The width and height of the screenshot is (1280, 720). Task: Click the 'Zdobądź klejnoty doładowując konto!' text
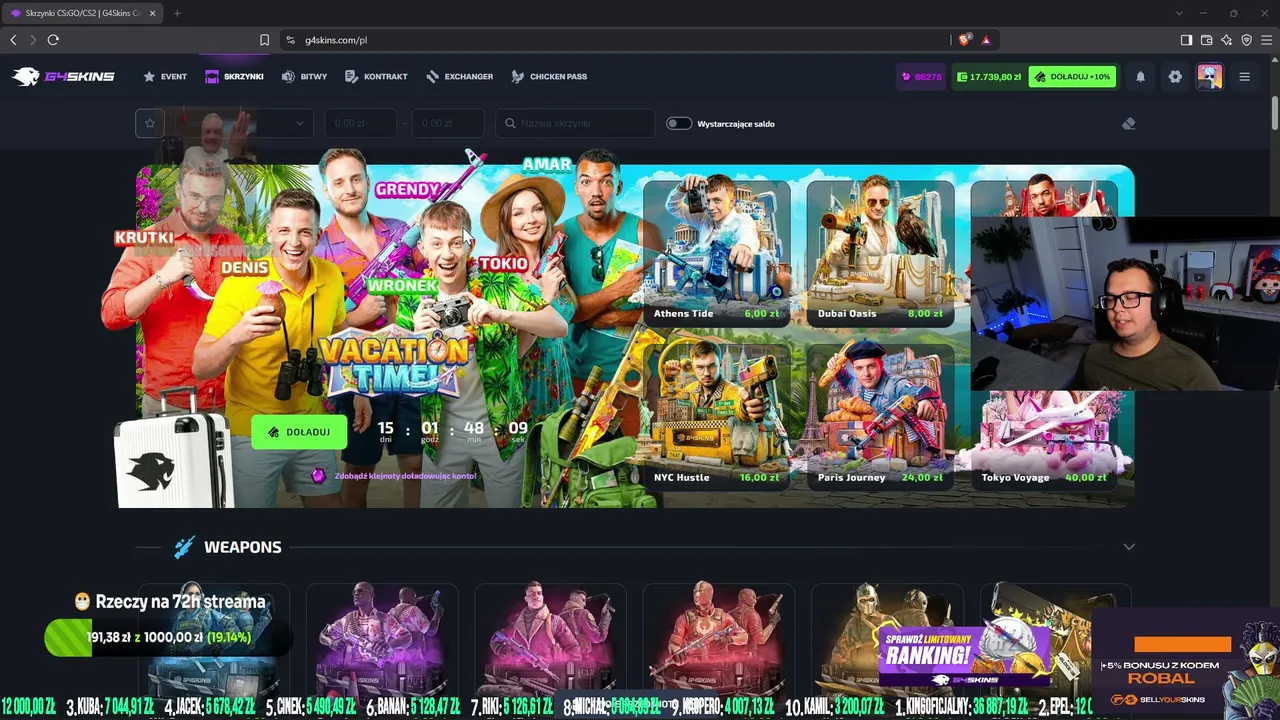405,476
